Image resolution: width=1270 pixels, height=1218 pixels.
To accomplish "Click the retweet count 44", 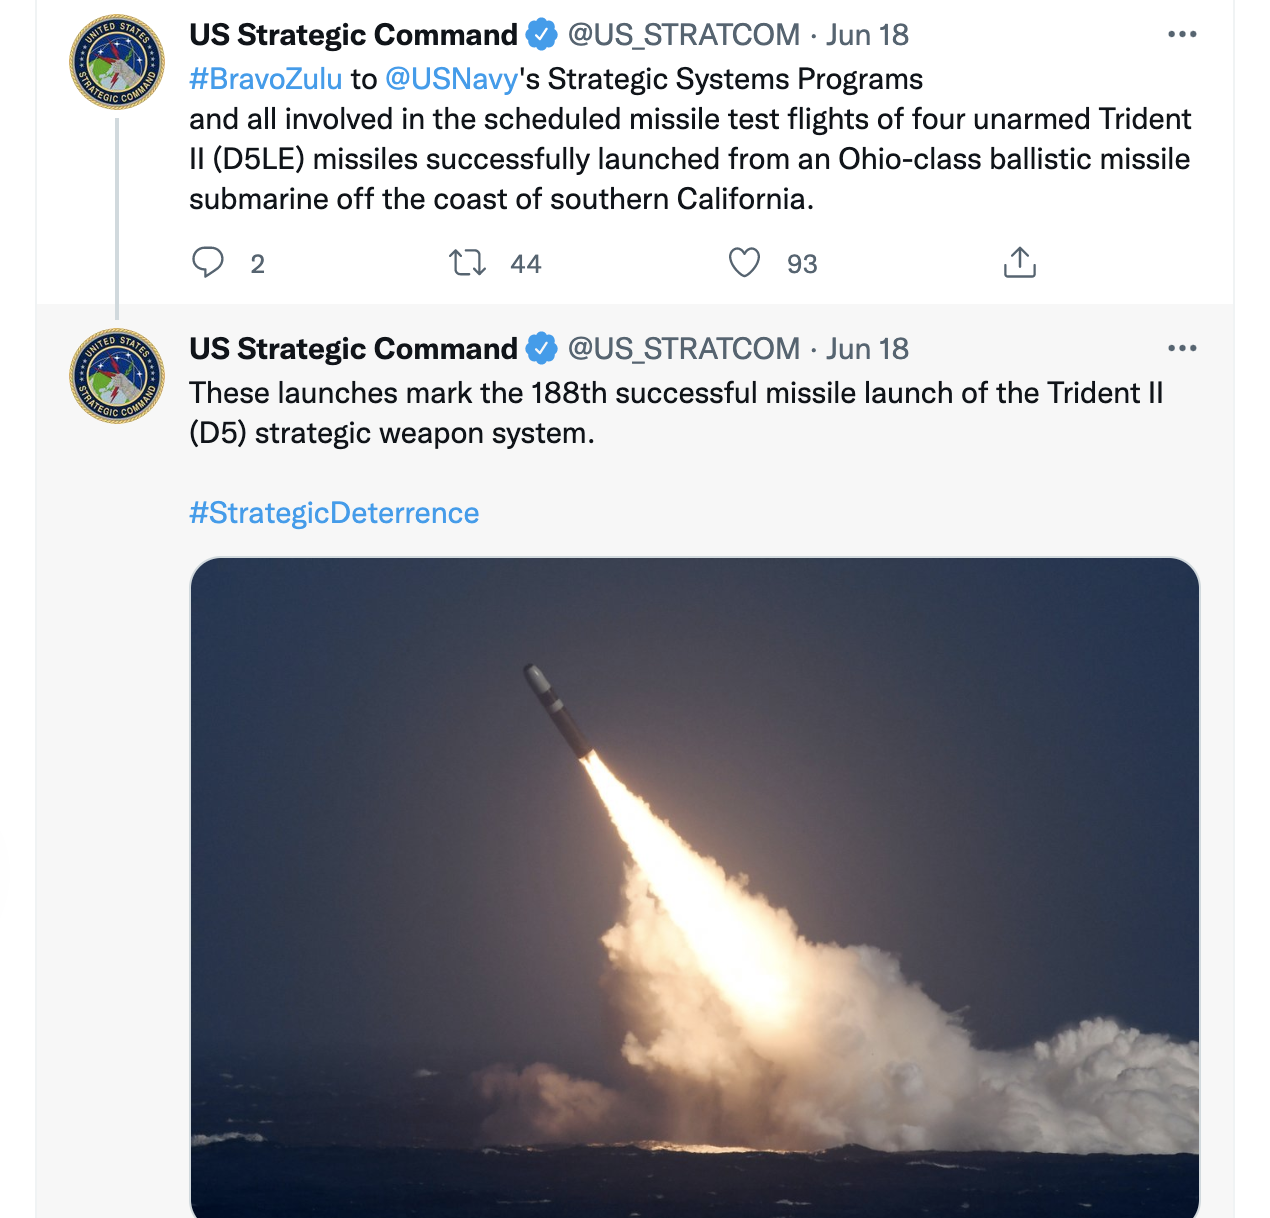I will pyautogui.click(x=526, y=264).
